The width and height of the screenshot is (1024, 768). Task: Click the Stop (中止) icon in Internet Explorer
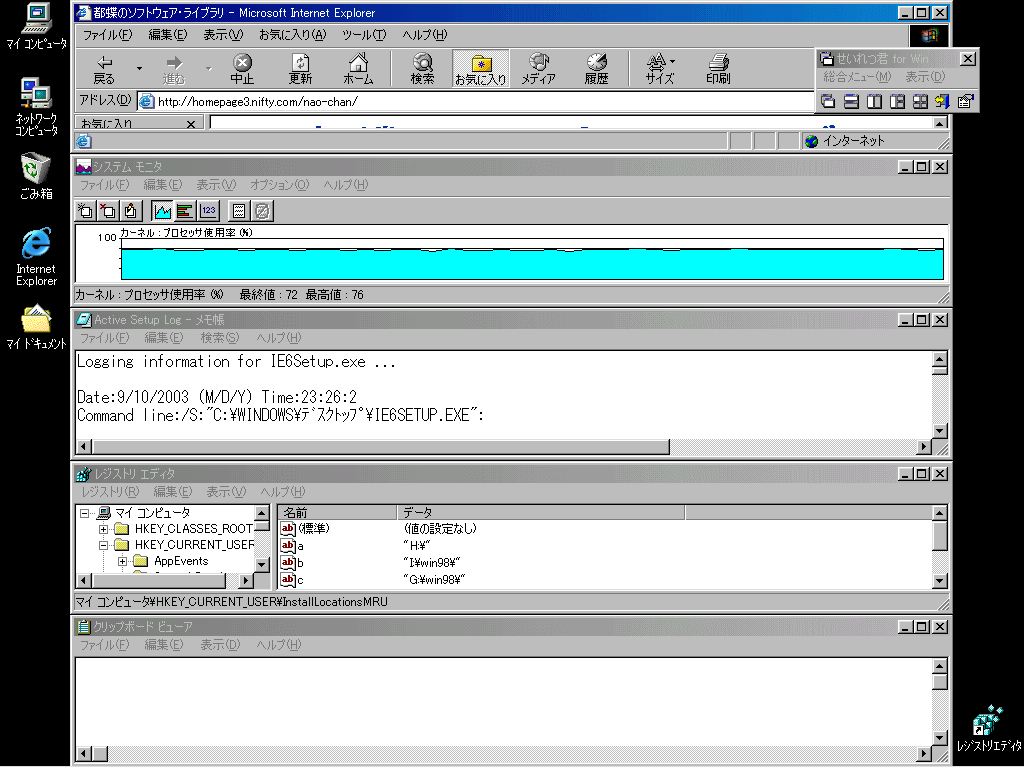(242, 69)
